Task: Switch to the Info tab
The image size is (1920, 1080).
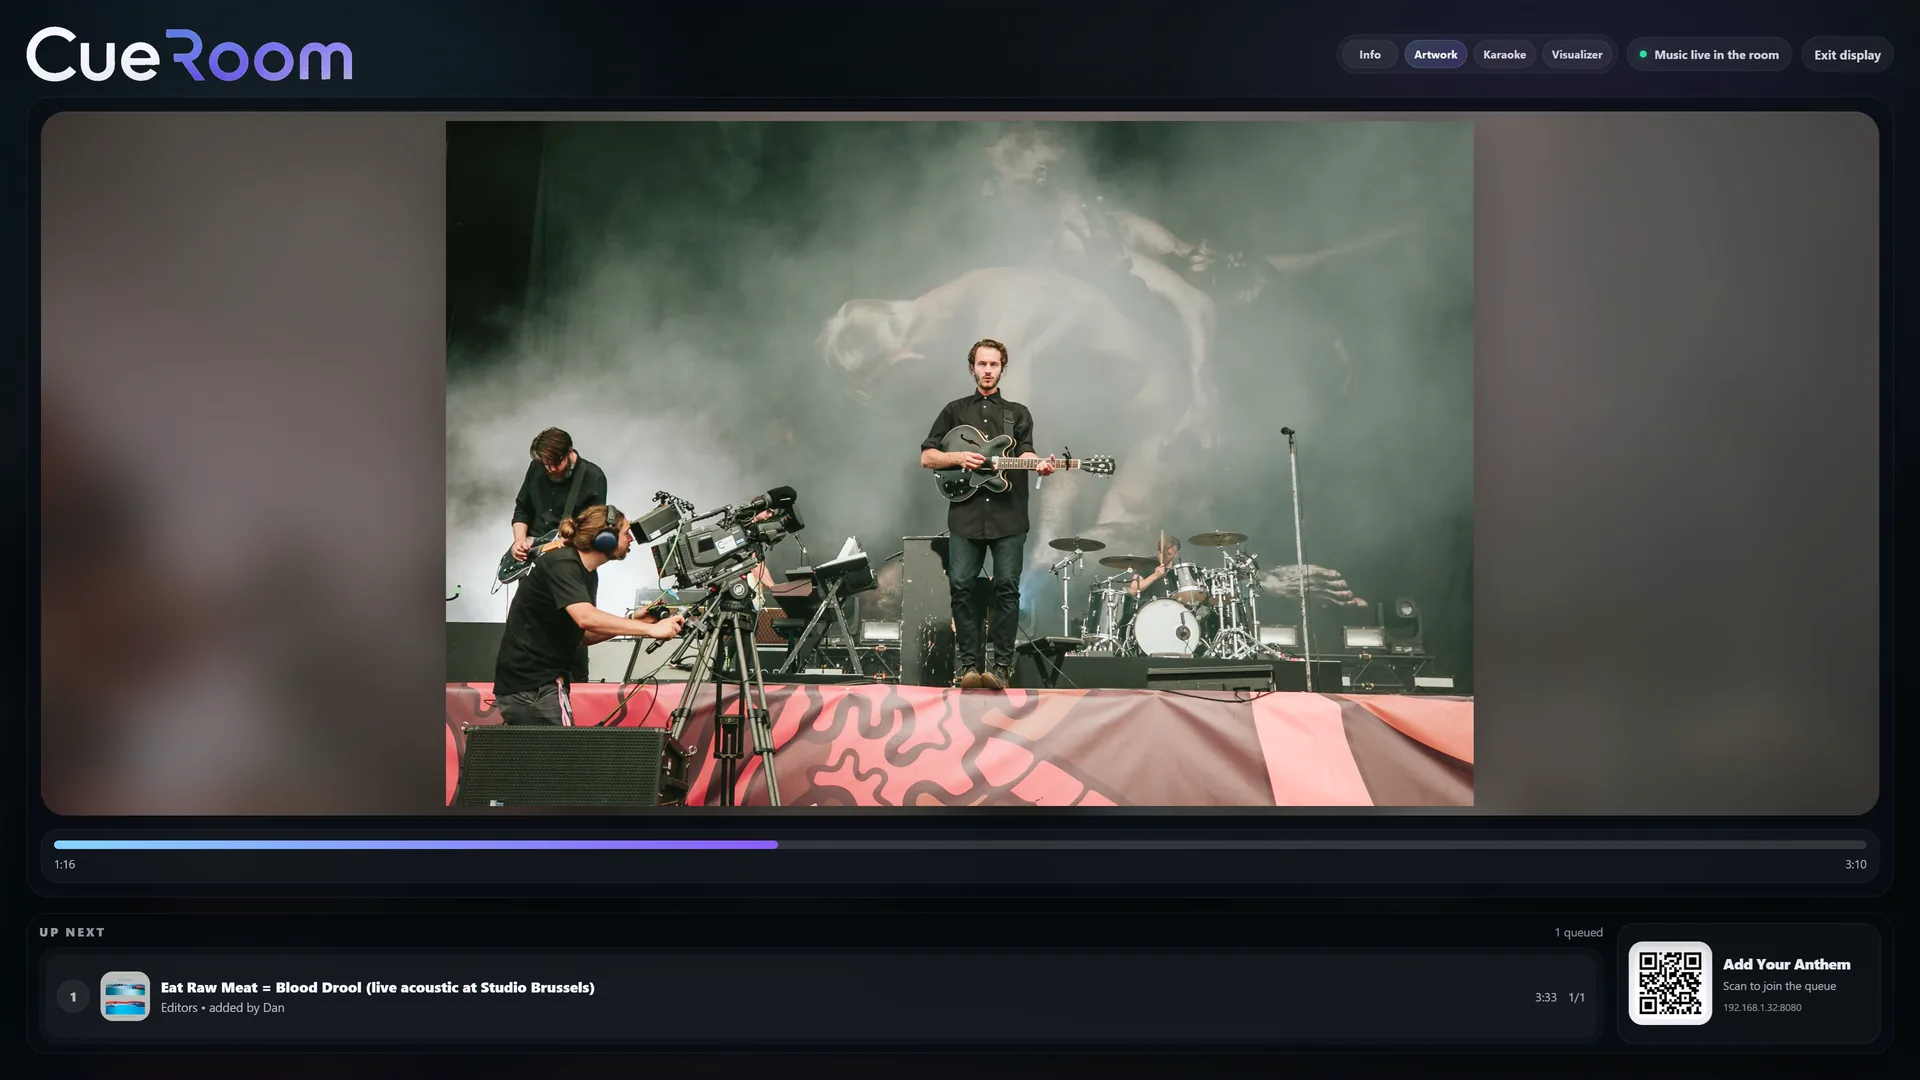Action: click(x=1369, y=54)
